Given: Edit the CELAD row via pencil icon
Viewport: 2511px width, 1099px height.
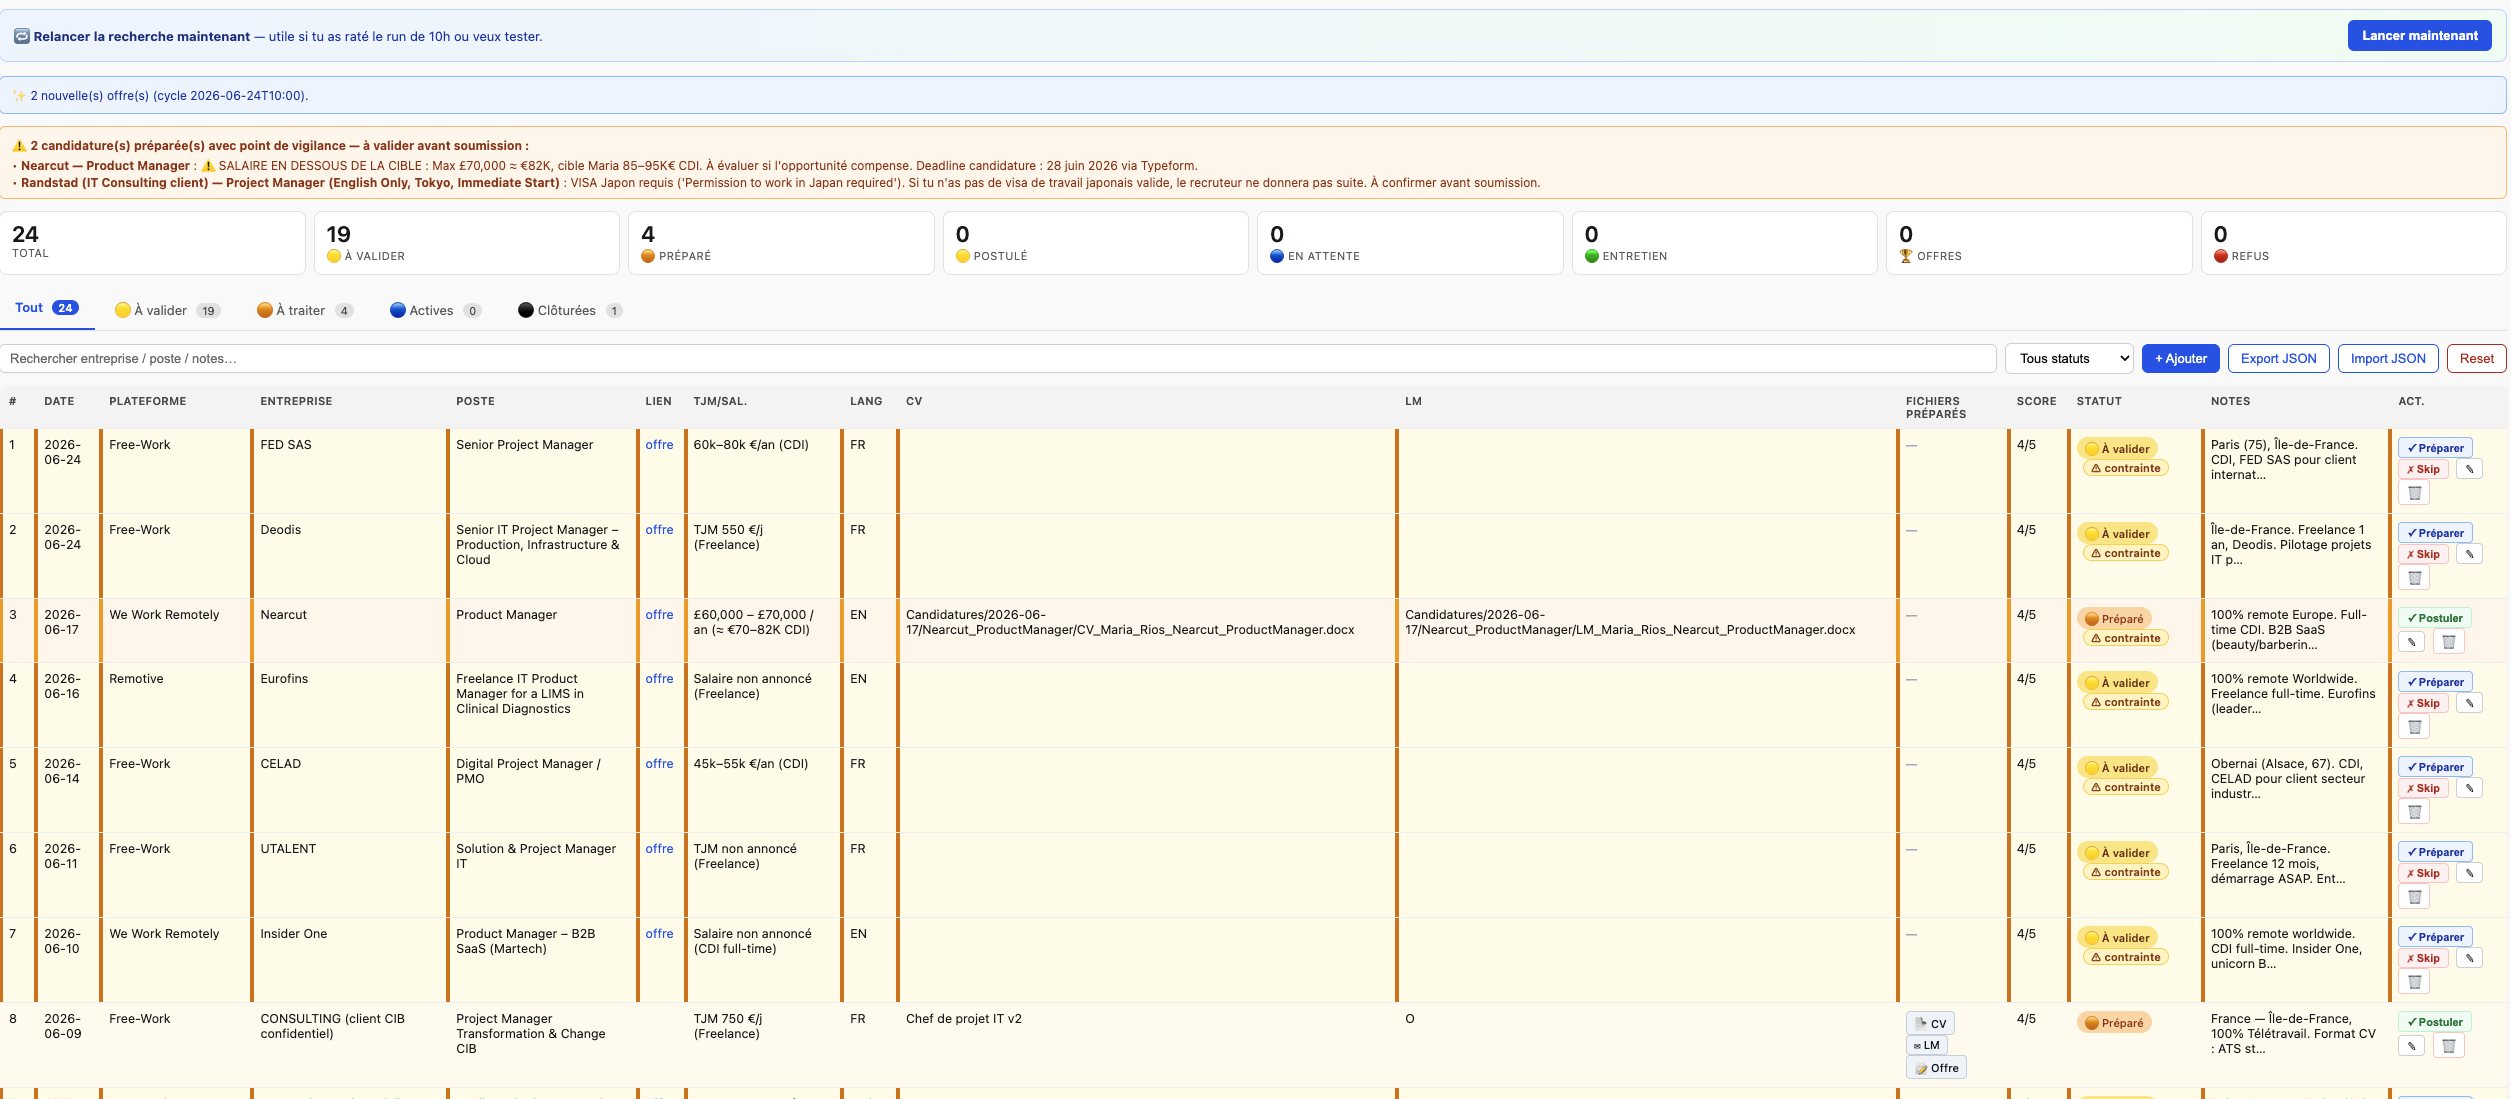Looking at the screenshot, I should pos(2469,788).
